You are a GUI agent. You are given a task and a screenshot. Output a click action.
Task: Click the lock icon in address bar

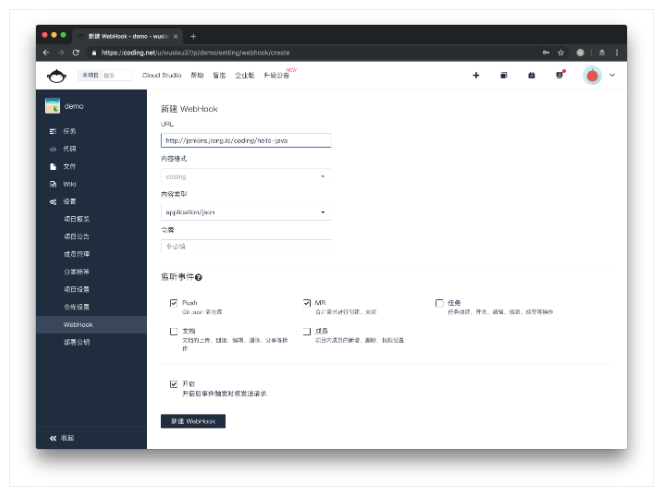[x=94, y=53]
